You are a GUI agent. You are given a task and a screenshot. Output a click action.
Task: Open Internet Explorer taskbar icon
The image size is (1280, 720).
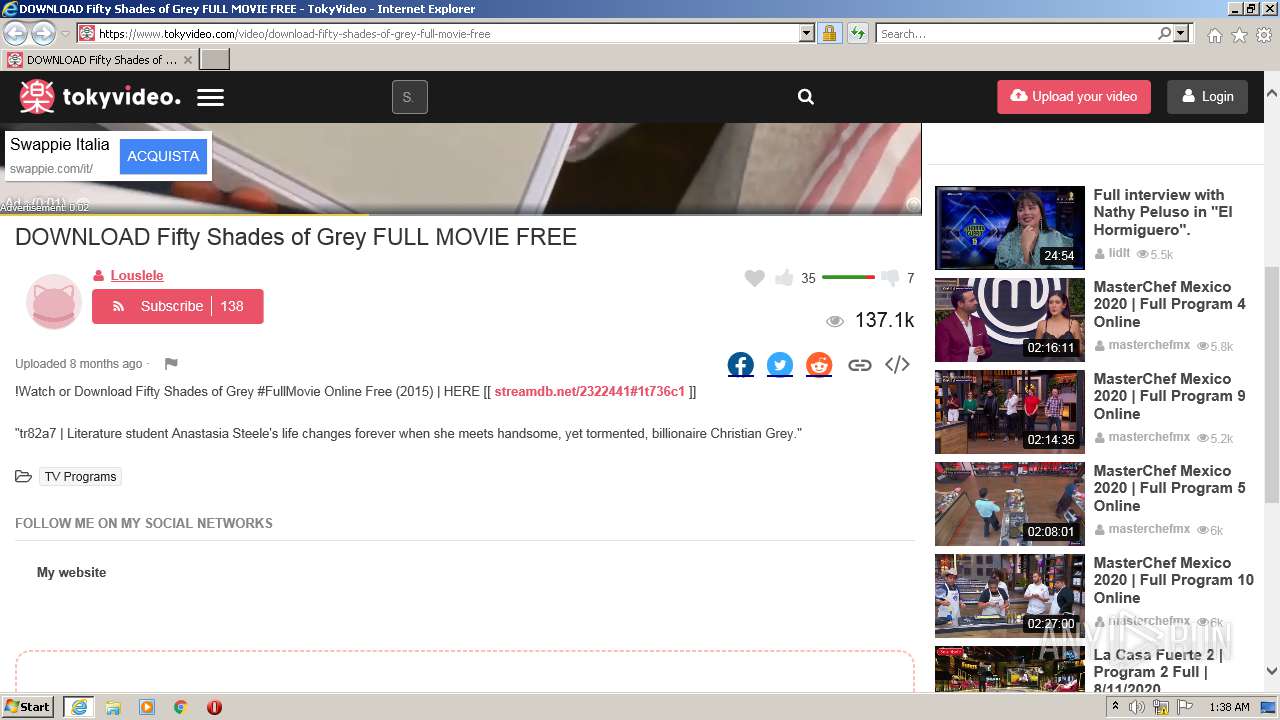[x=79, y=707]
